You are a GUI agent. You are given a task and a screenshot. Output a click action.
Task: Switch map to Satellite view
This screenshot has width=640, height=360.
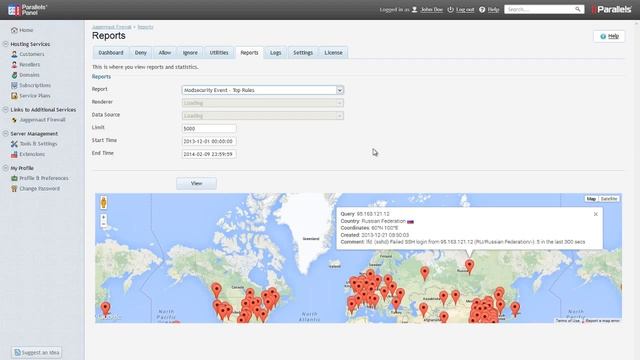(x=609, y=199)
